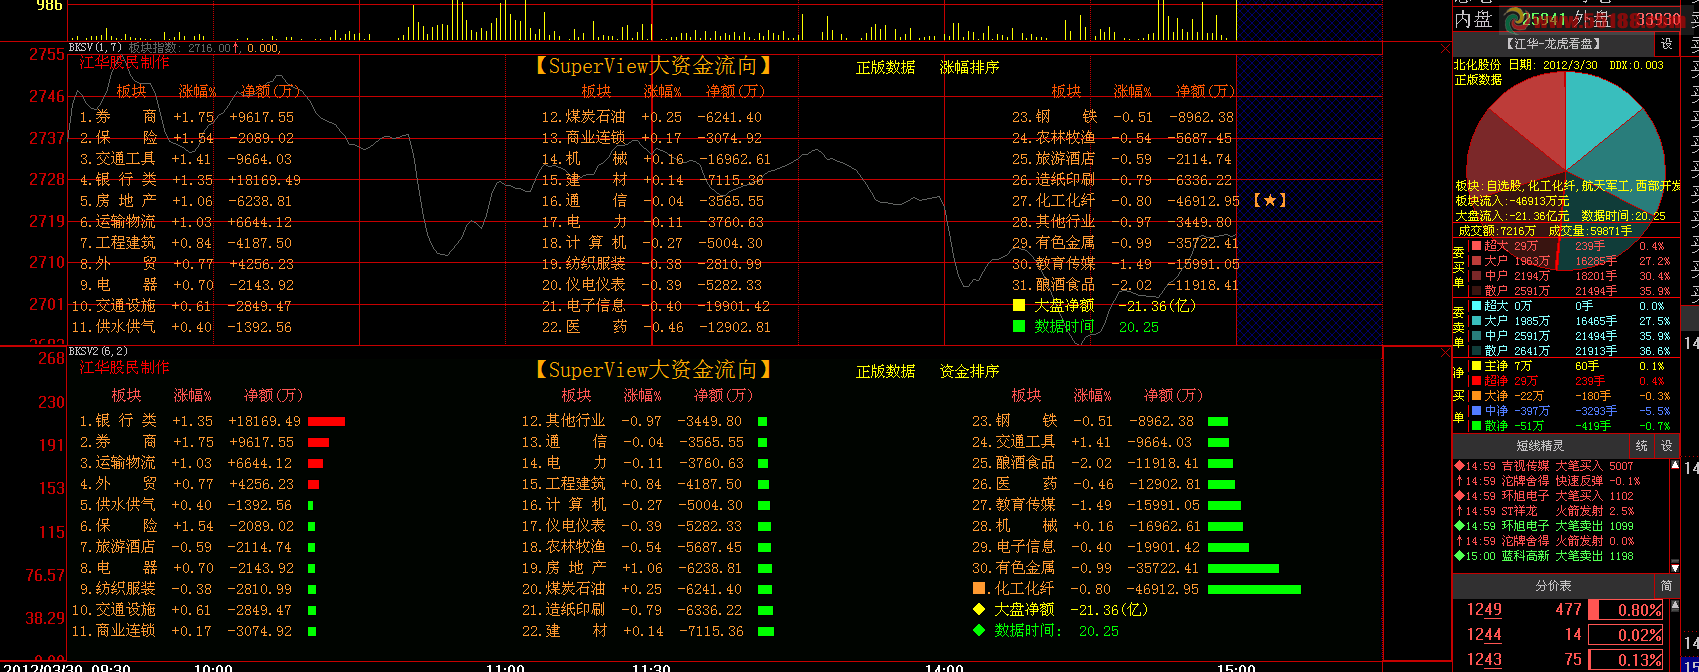Screen dimensions: 1699x672
Task: Click the 大户 1963万 buy order row
Action: (x=1570, y=261)
